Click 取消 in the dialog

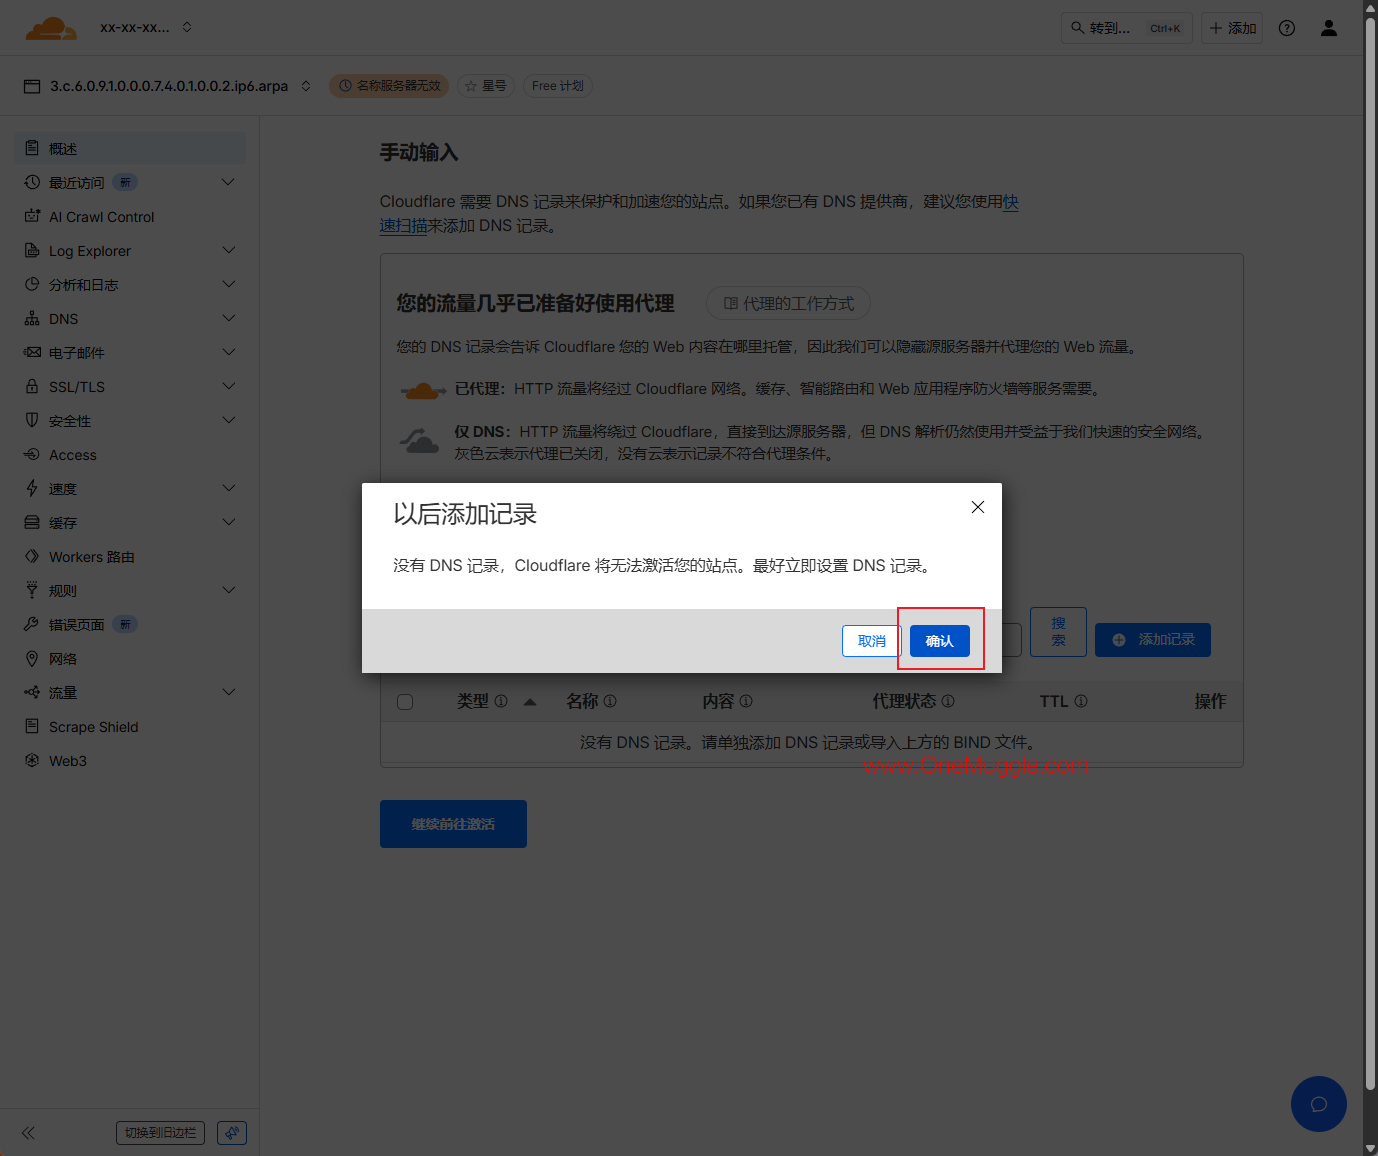[x=872, y=641]
